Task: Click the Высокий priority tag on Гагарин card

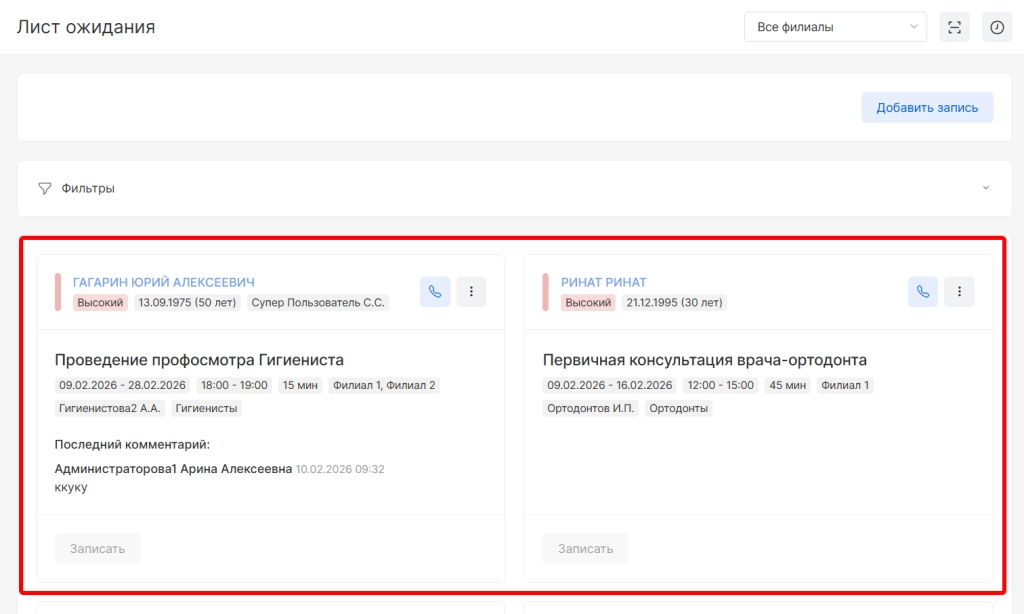Action: (101, 302)
